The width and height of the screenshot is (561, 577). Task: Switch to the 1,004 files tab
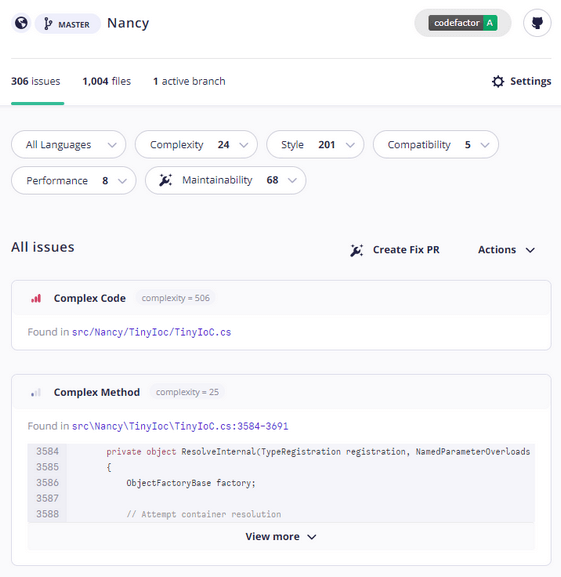107,81
